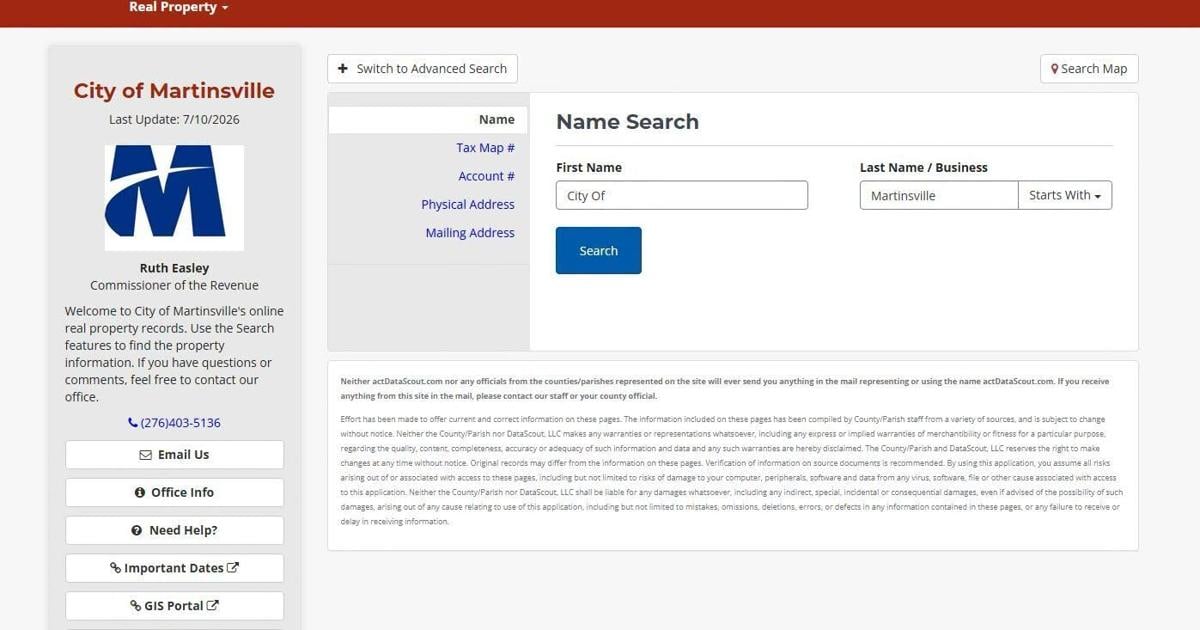The image size is (1200, 630).
Task: Click the Email Us button
Action: (x=174, y=455)
